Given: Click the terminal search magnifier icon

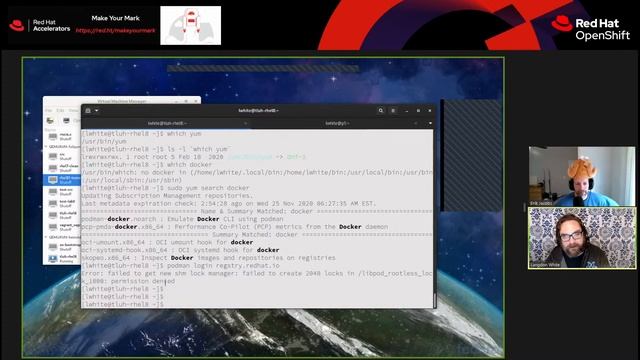Looking at the screenshot, I should [381, 111].
